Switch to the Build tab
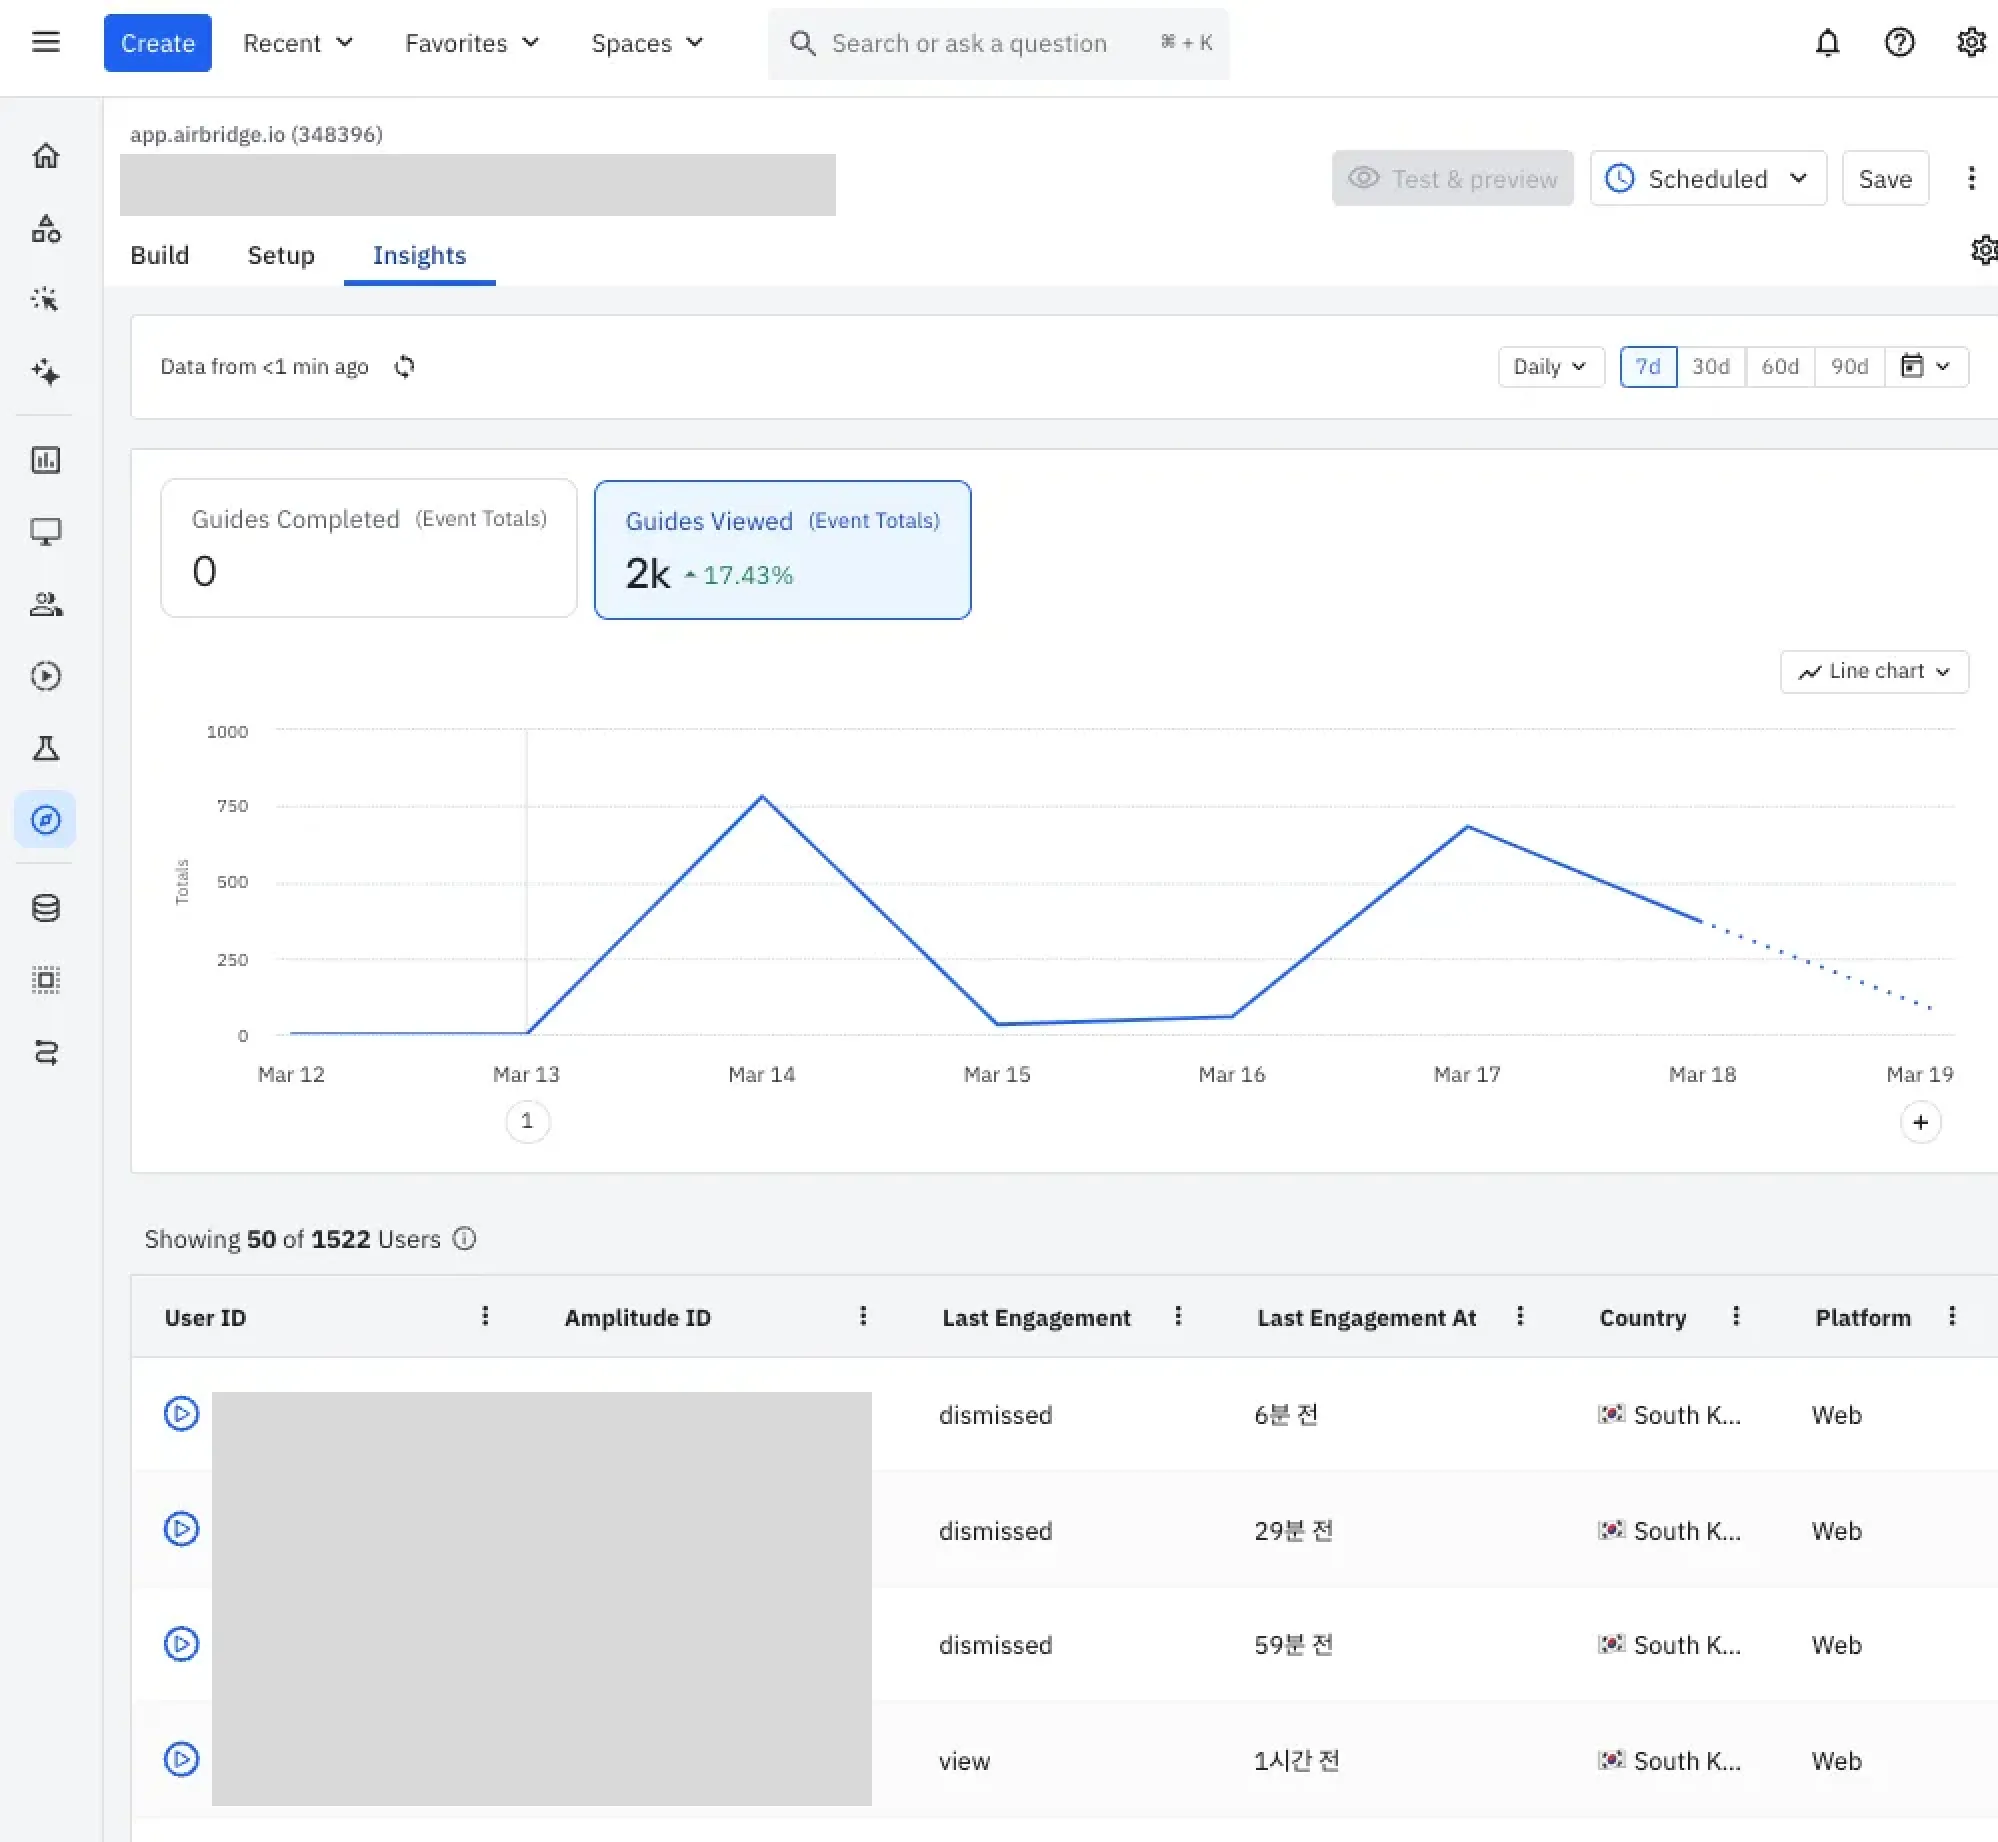This screenshot has height=1842, width=1998. pos(159,255)
